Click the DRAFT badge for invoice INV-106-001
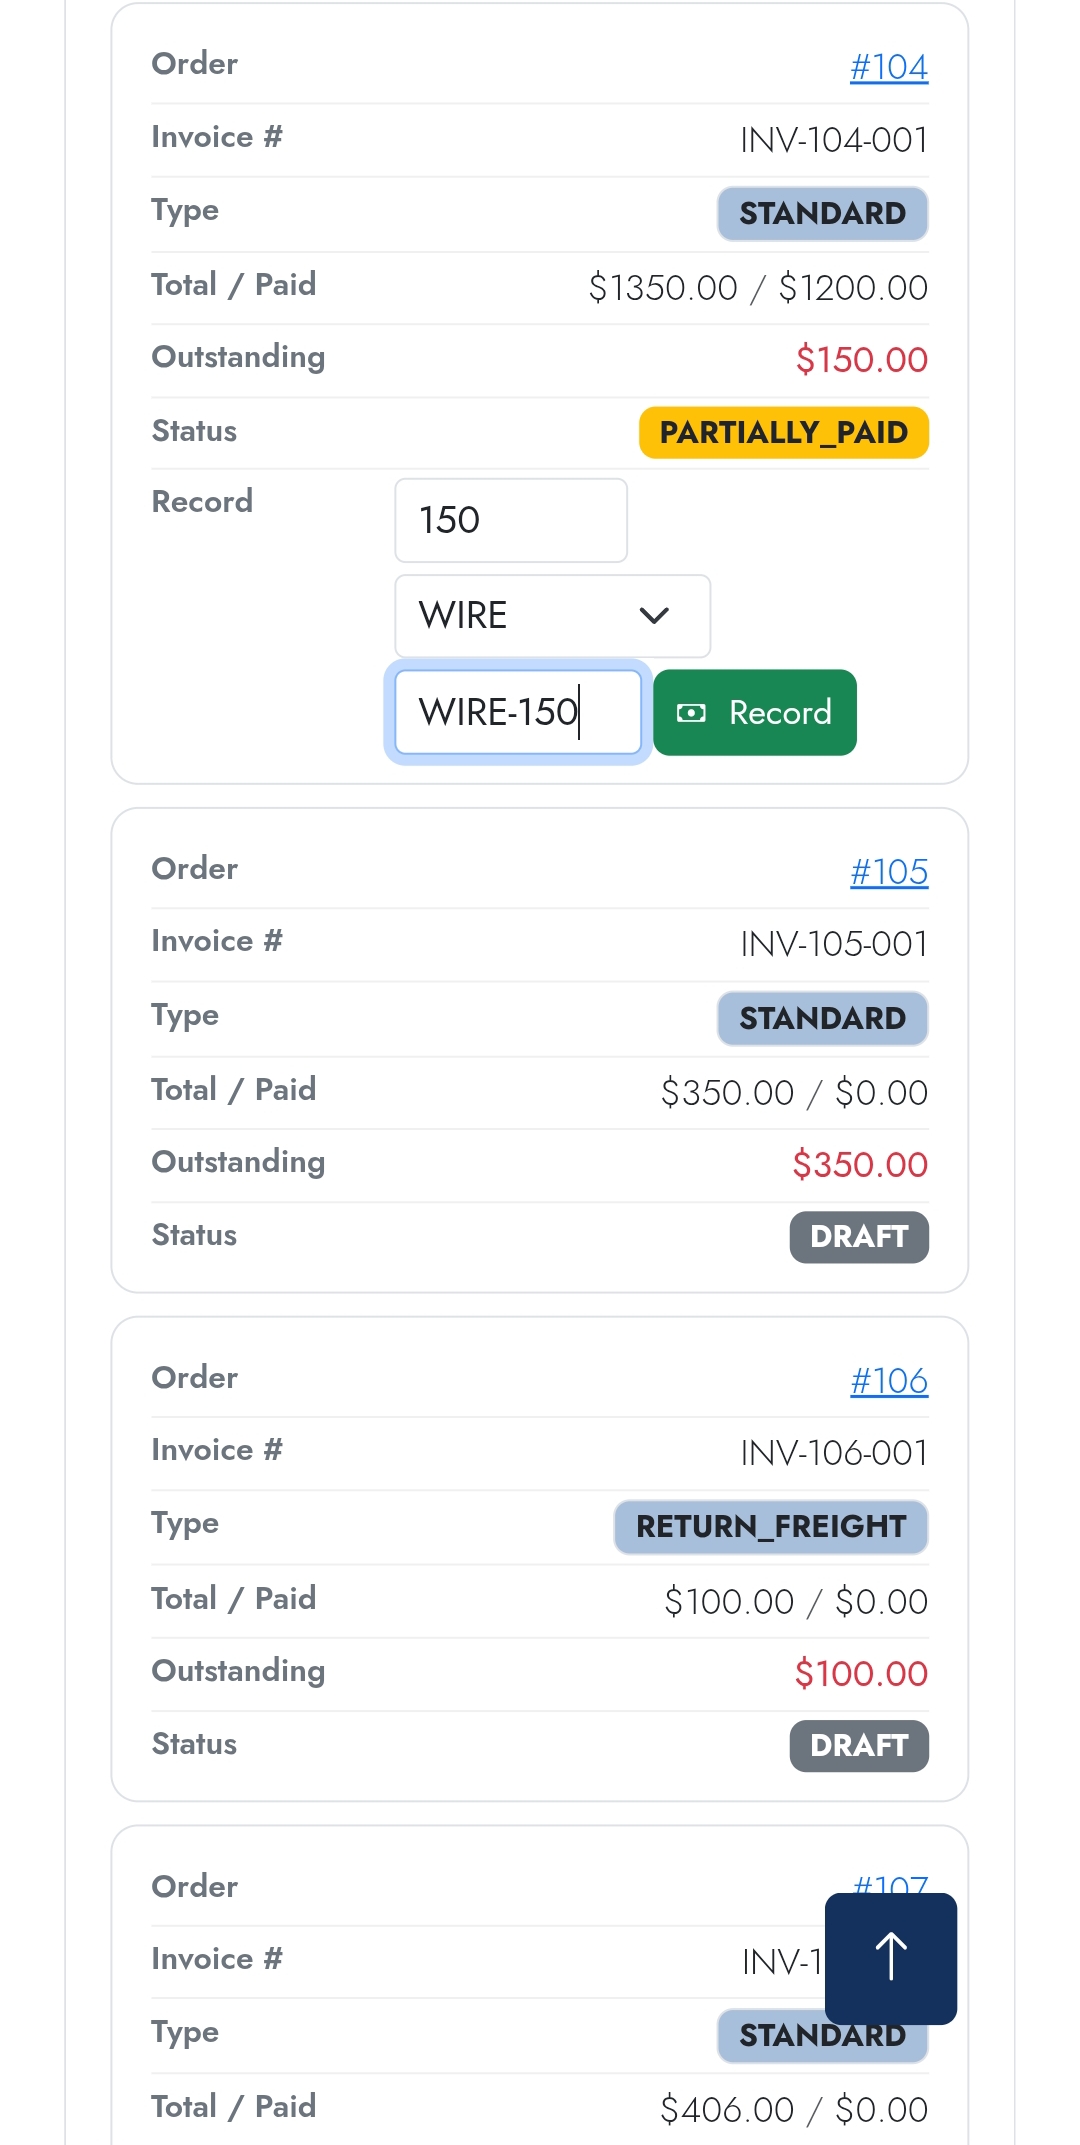 click(x=858, y=1745)
